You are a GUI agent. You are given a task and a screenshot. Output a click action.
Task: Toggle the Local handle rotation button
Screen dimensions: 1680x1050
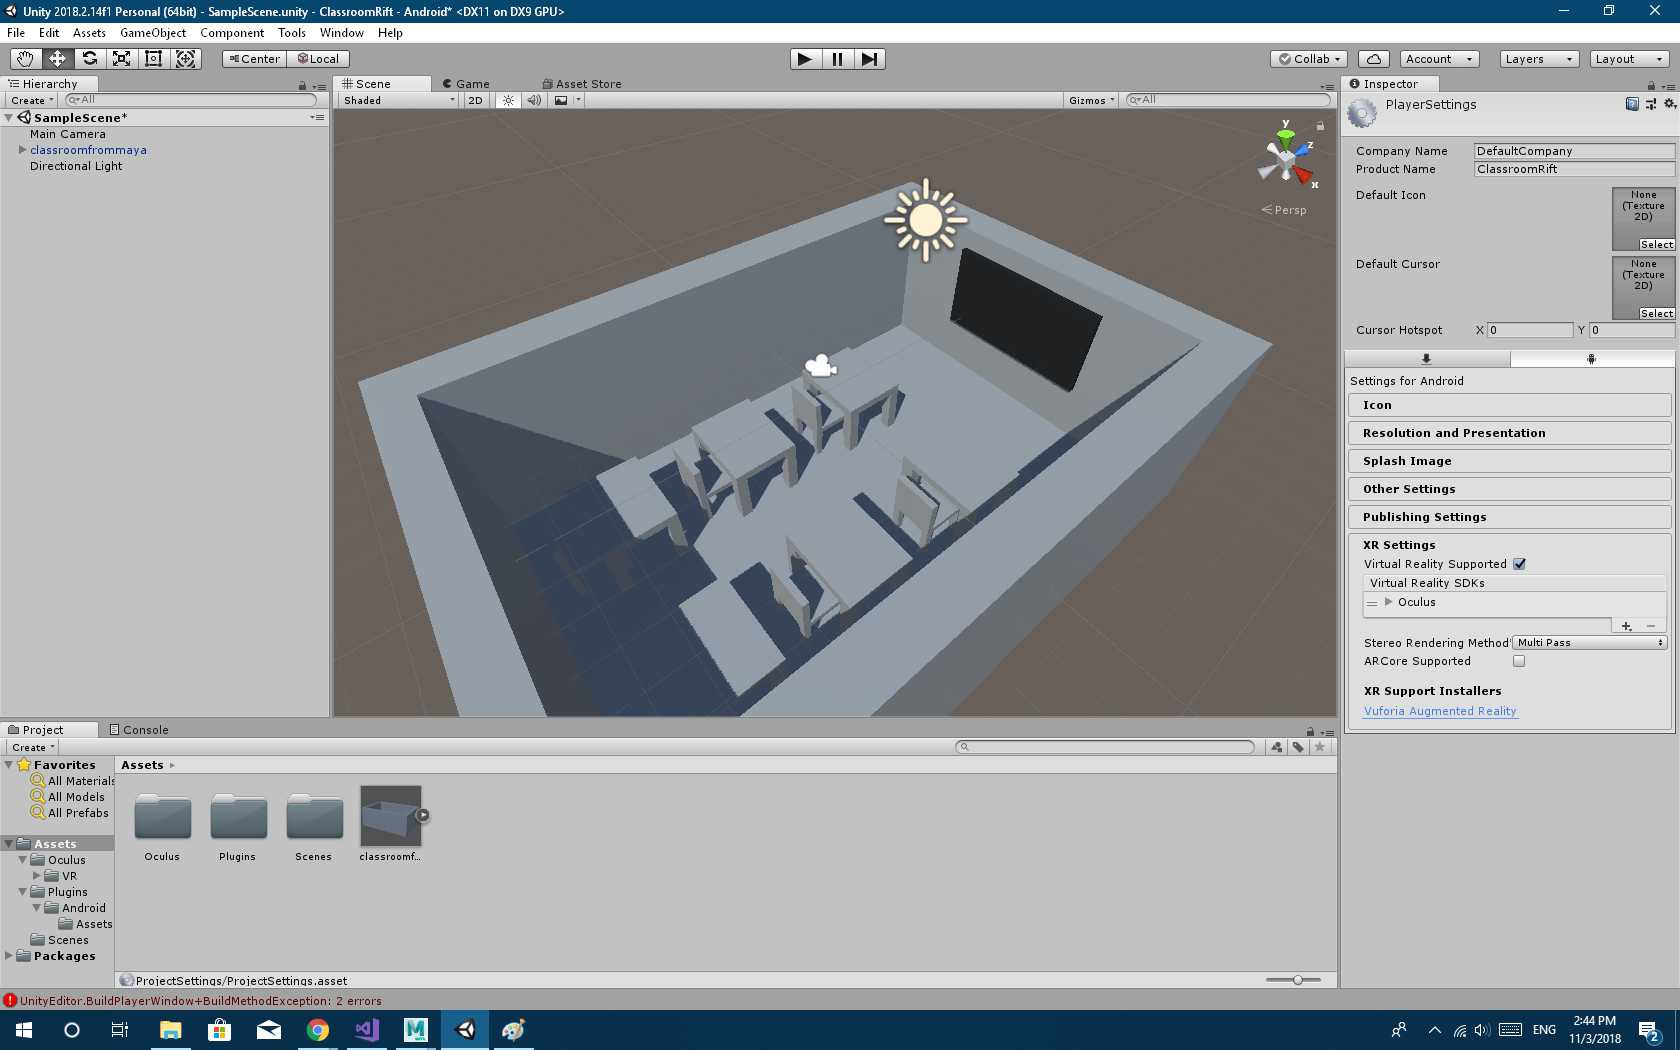(x=318, y=59)
